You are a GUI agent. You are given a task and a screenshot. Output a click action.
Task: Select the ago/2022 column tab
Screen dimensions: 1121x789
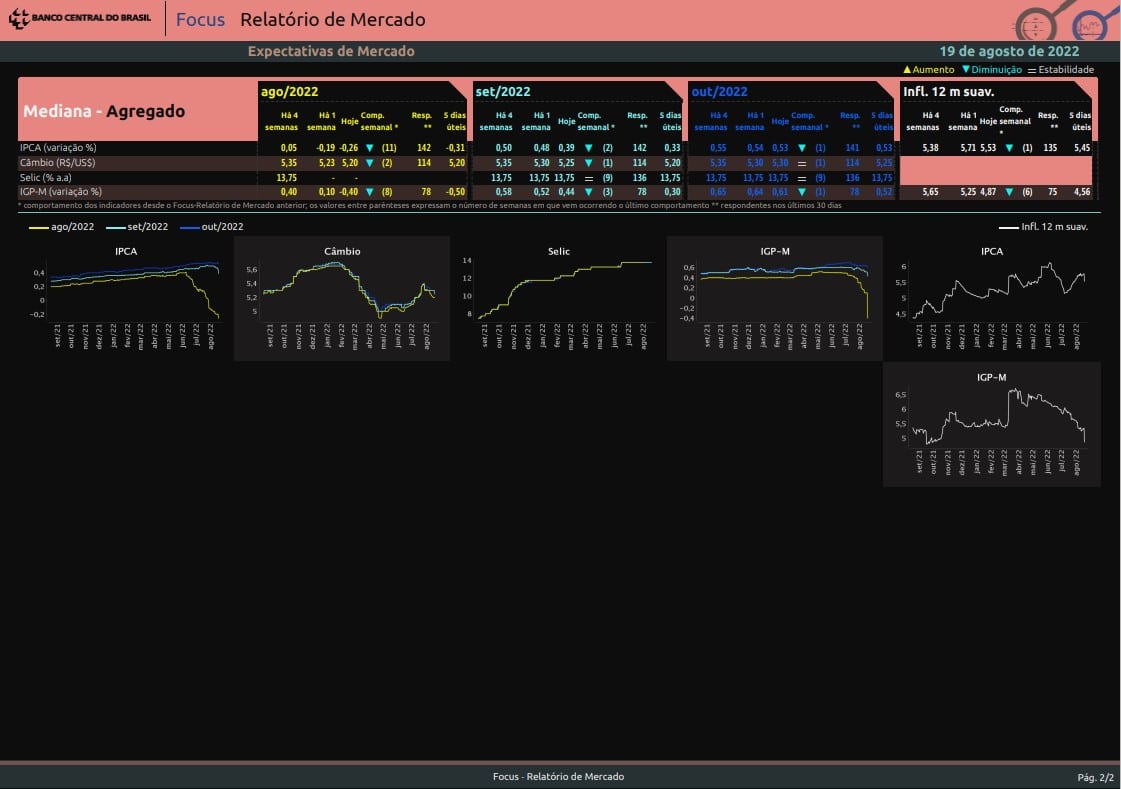pos(290,92)
